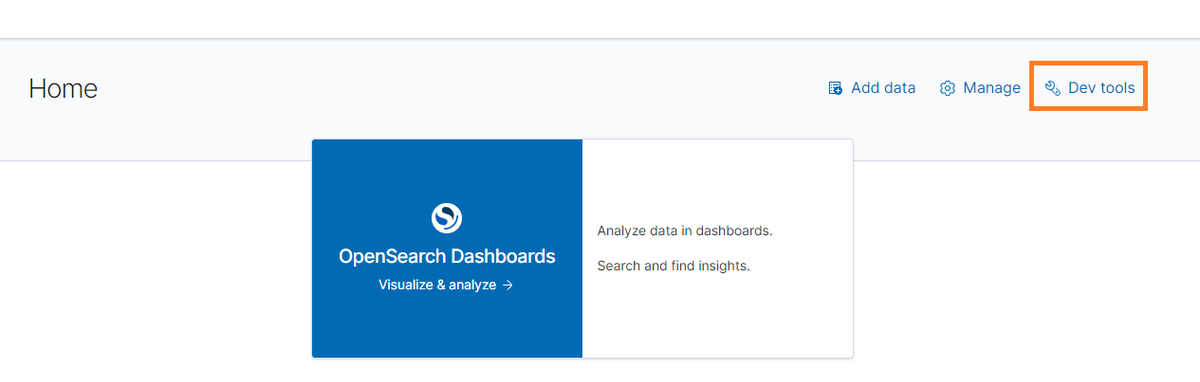Click the Dev tools wrench icon

click(x=1052, y=88)
